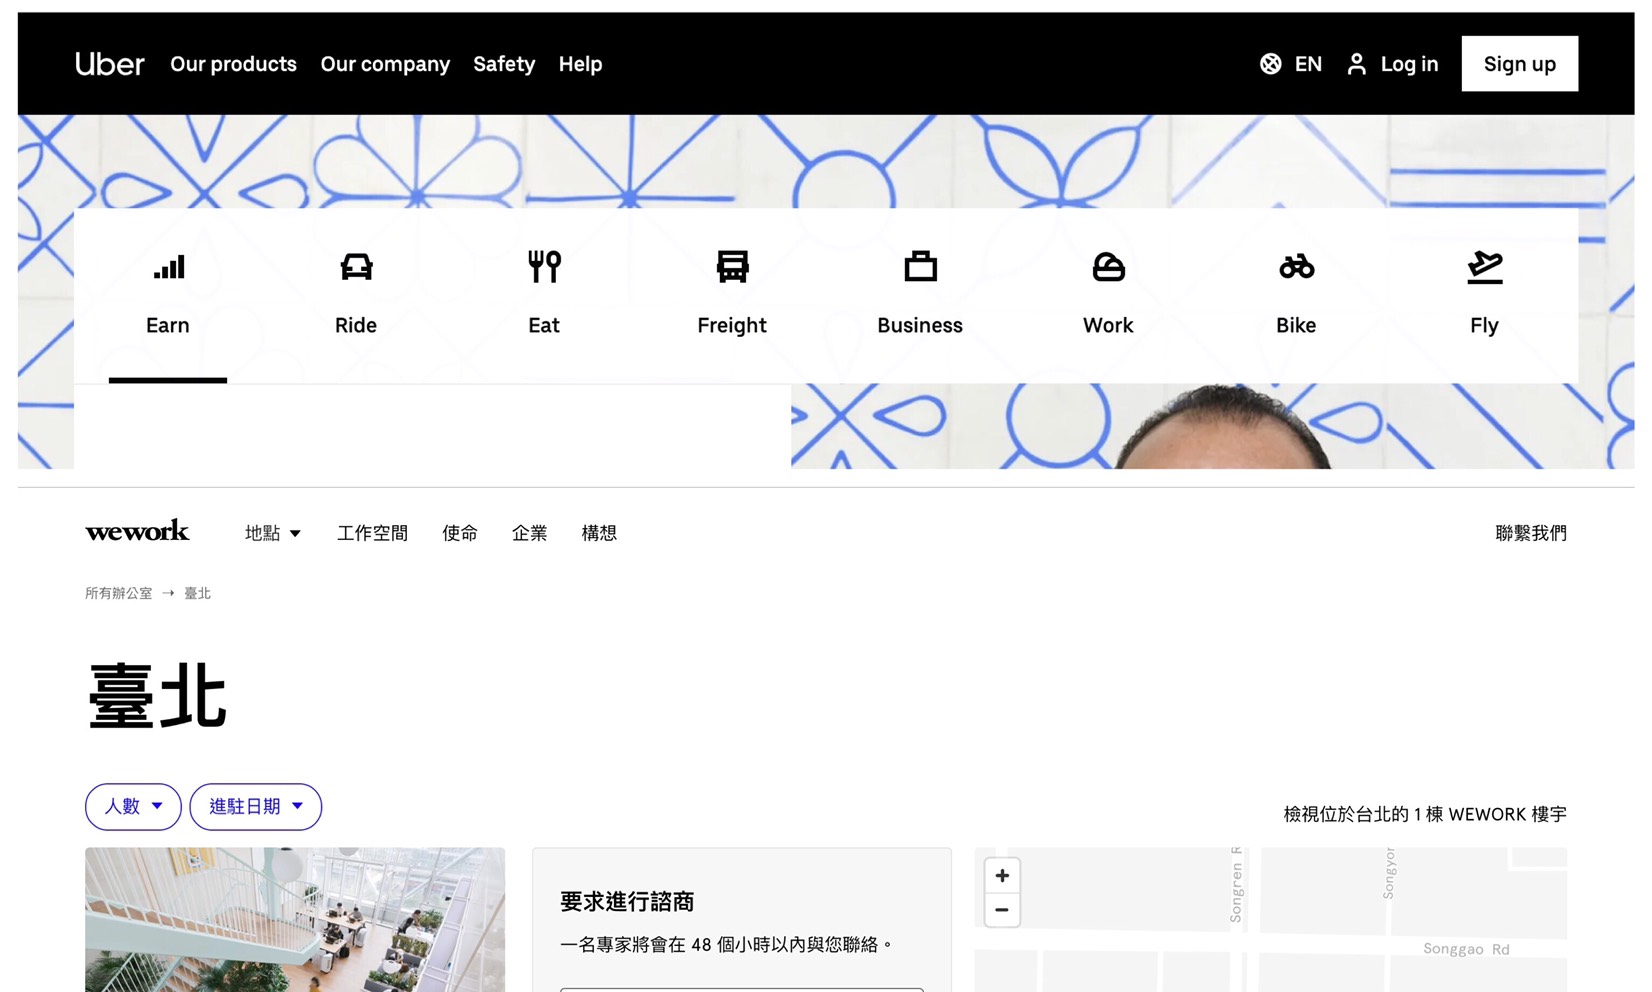
Task: Click the Uber logo
Action: point(109,64)
